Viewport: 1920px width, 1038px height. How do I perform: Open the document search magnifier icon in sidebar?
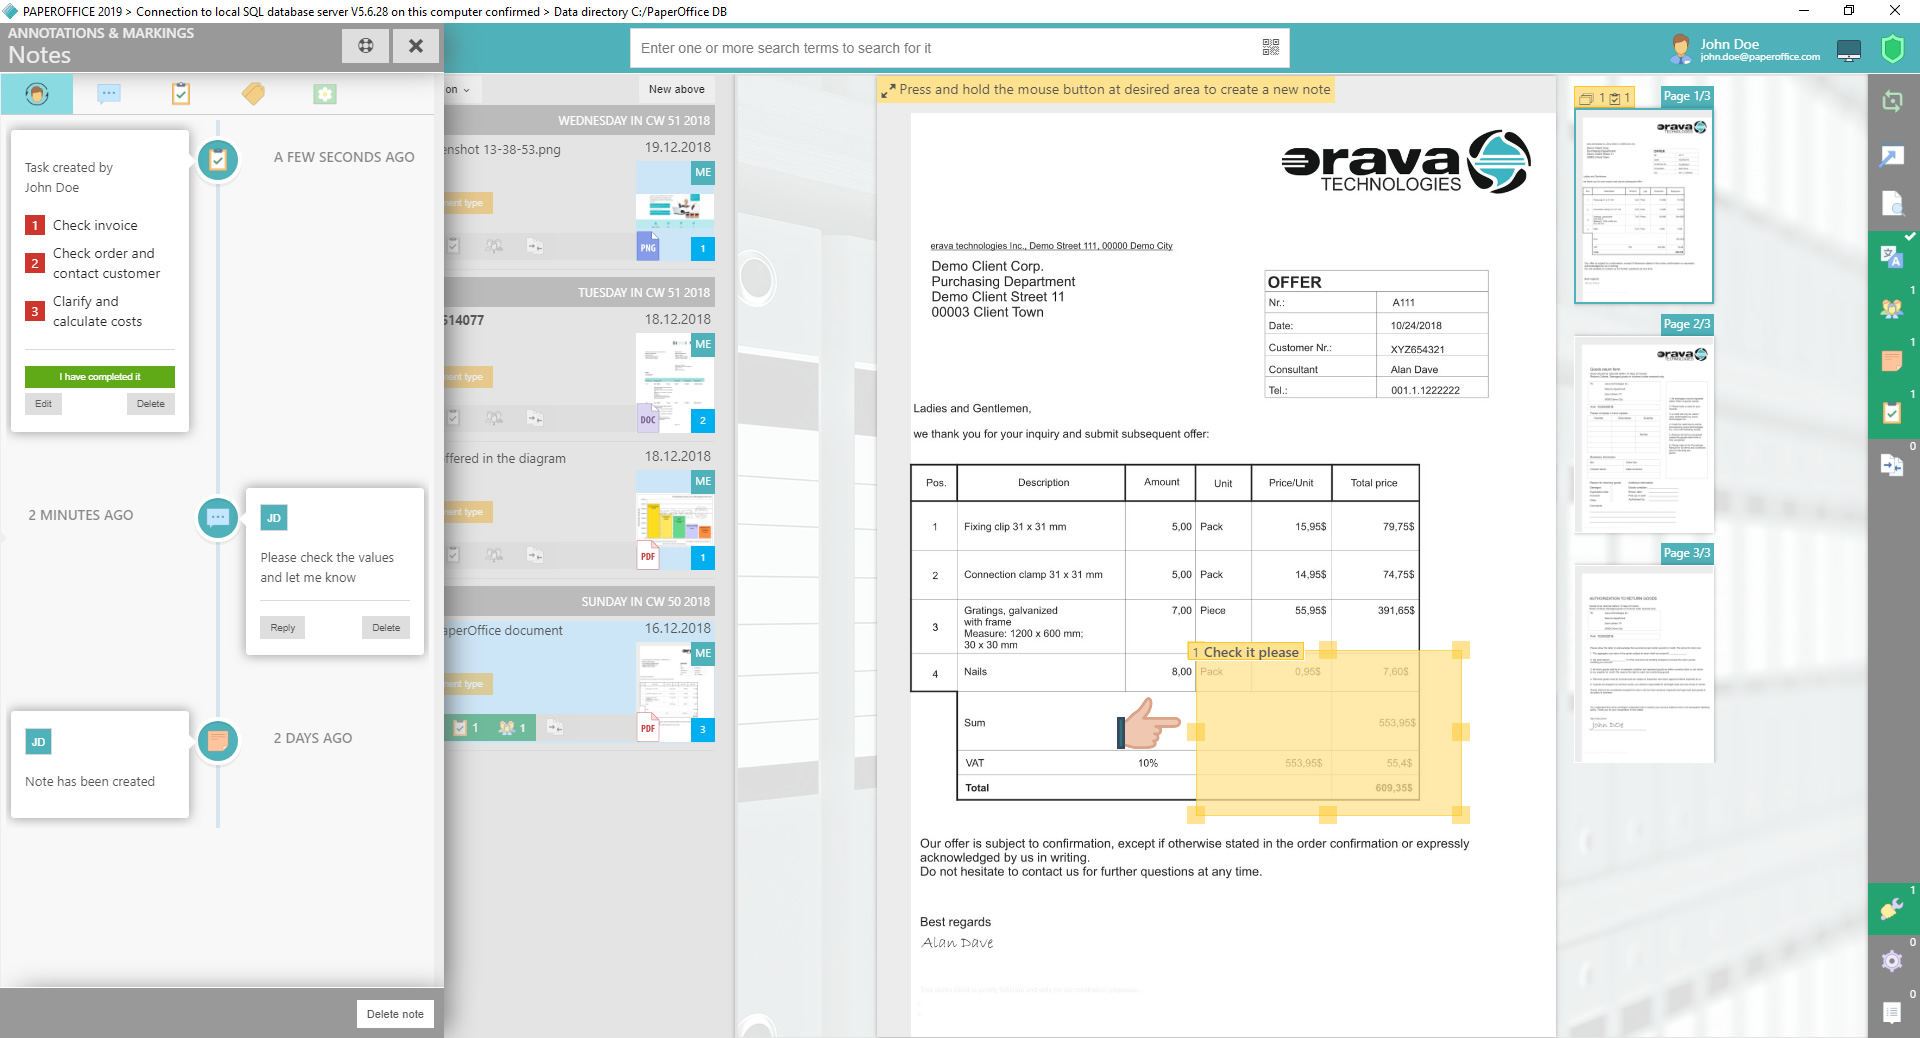pos(1892,204)
